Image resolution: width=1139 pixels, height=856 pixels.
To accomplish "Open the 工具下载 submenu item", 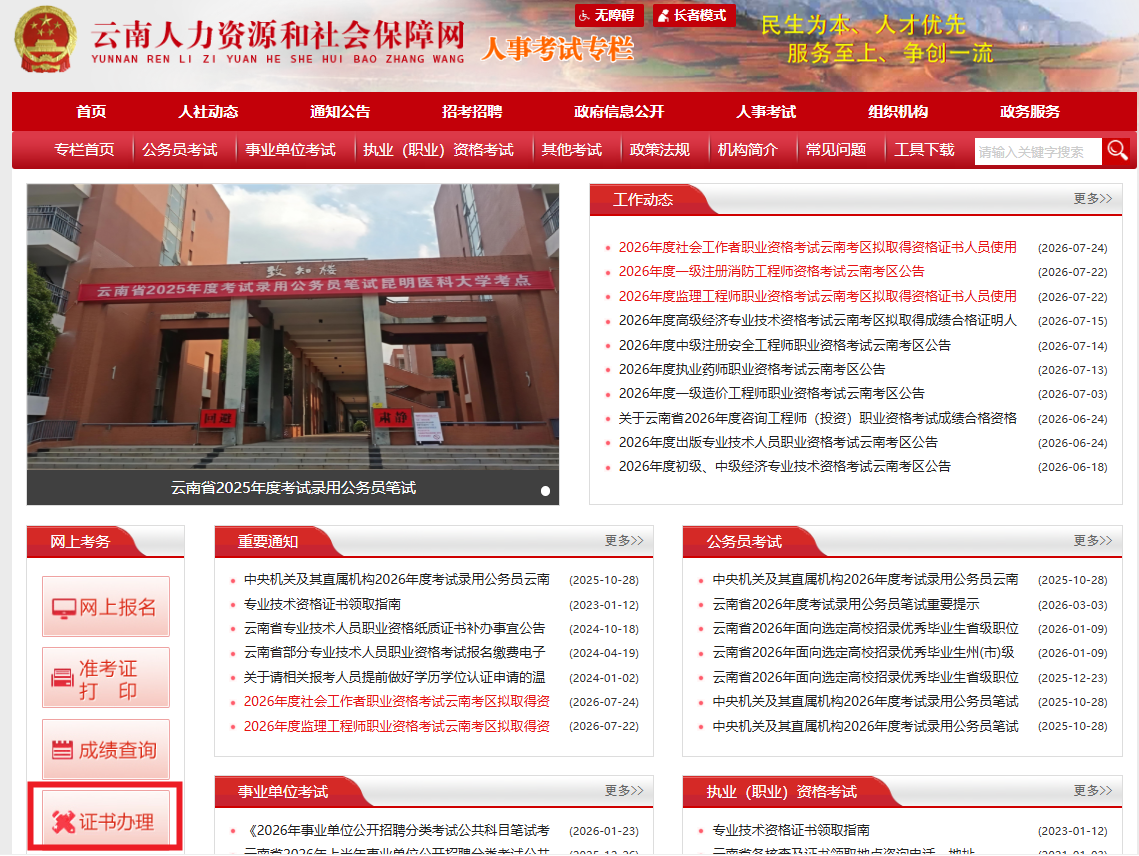I will pos(924,150).
